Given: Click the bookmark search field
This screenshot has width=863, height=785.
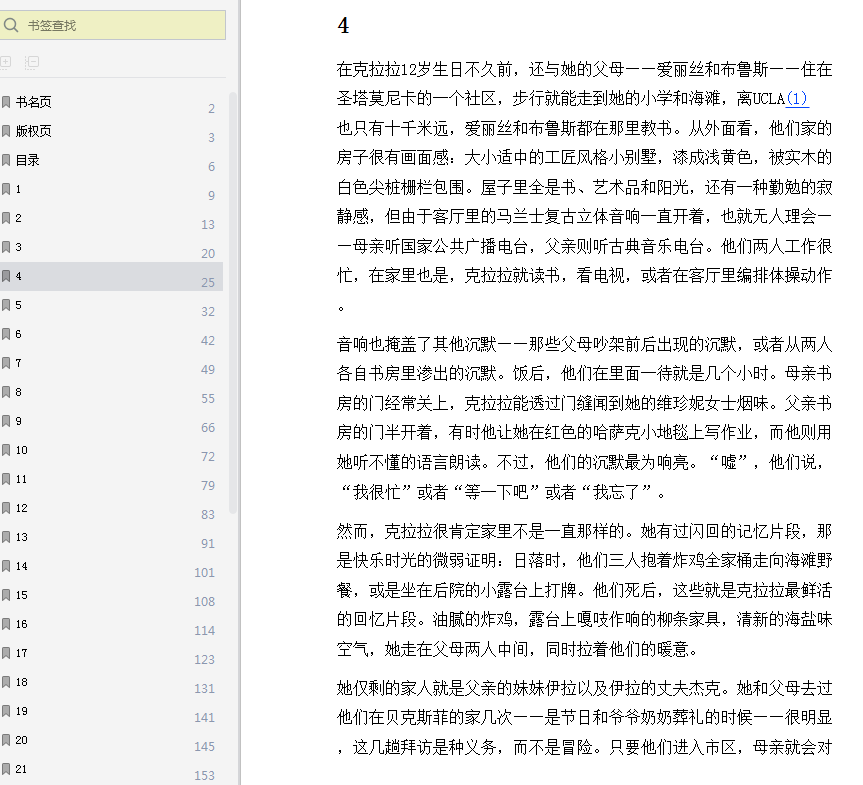Looking at the screenshot, I should tap(112, 25).
